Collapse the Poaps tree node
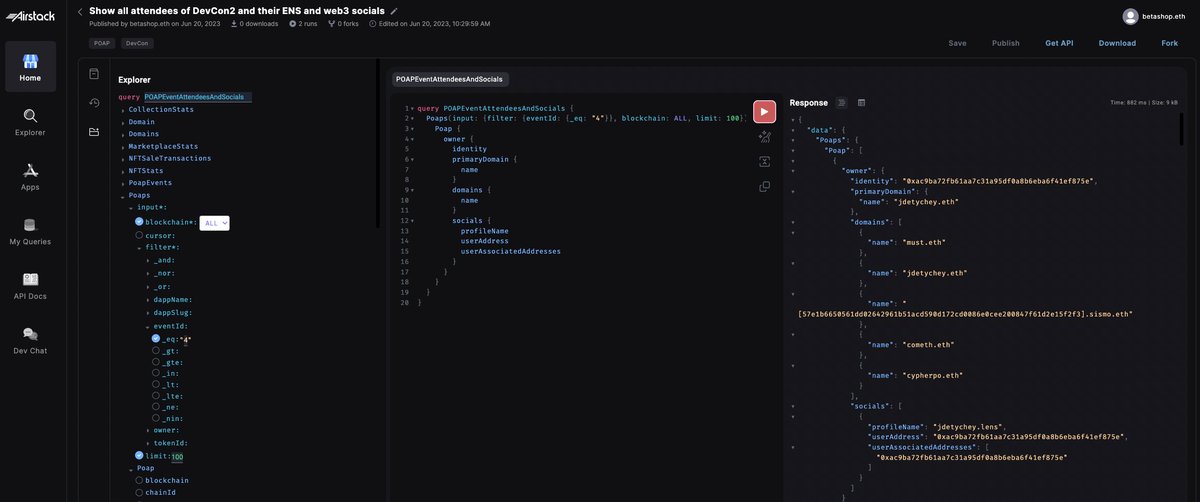 pyautogui.click(x=123, y=196)
